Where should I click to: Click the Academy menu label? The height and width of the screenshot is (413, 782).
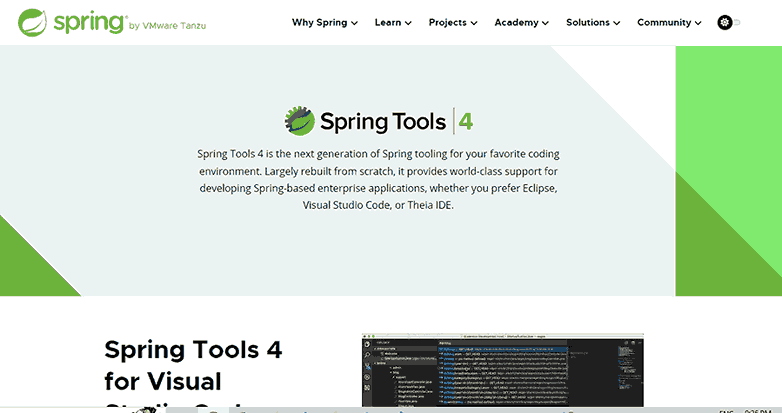(x=515, y=22)
